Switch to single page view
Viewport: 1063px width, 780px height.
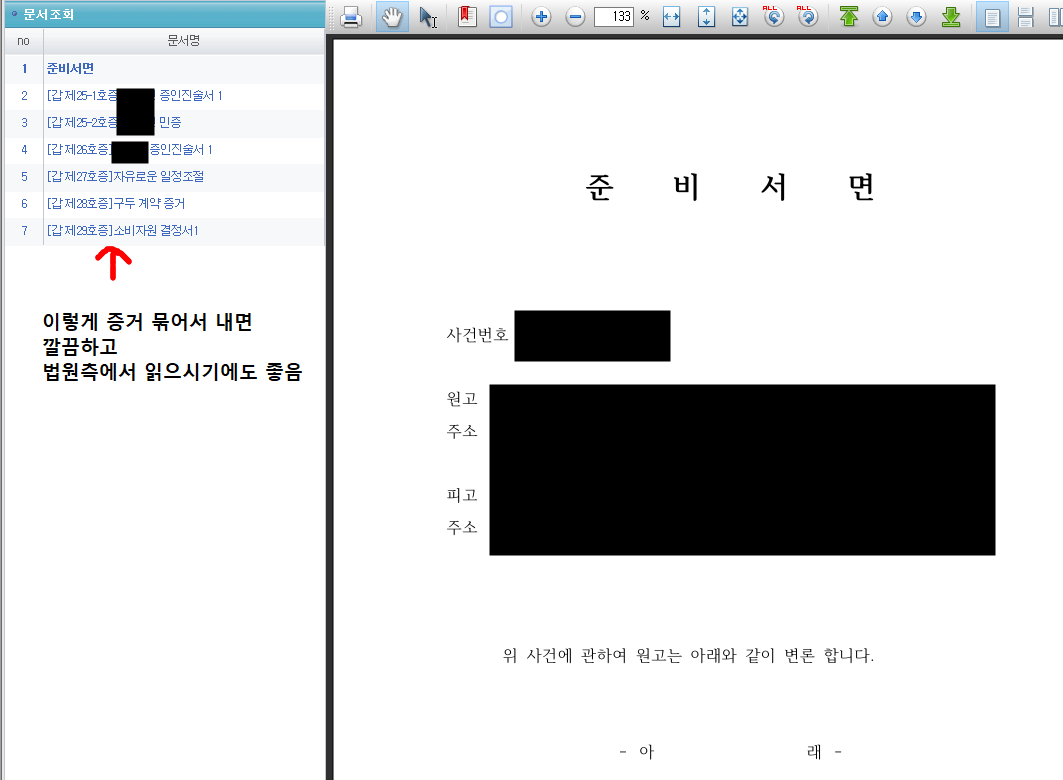click(992, 16)
